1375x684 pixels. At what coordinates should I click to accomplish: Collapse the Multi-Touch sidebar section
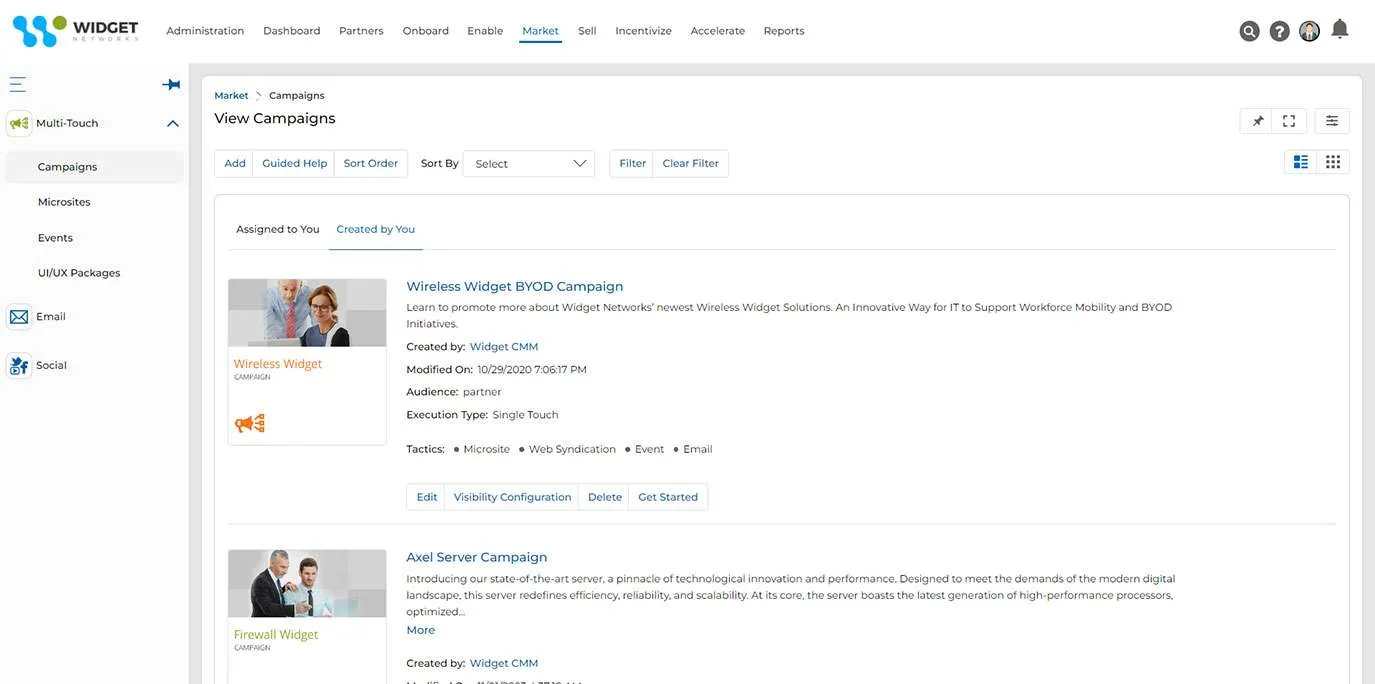(171, 121)
